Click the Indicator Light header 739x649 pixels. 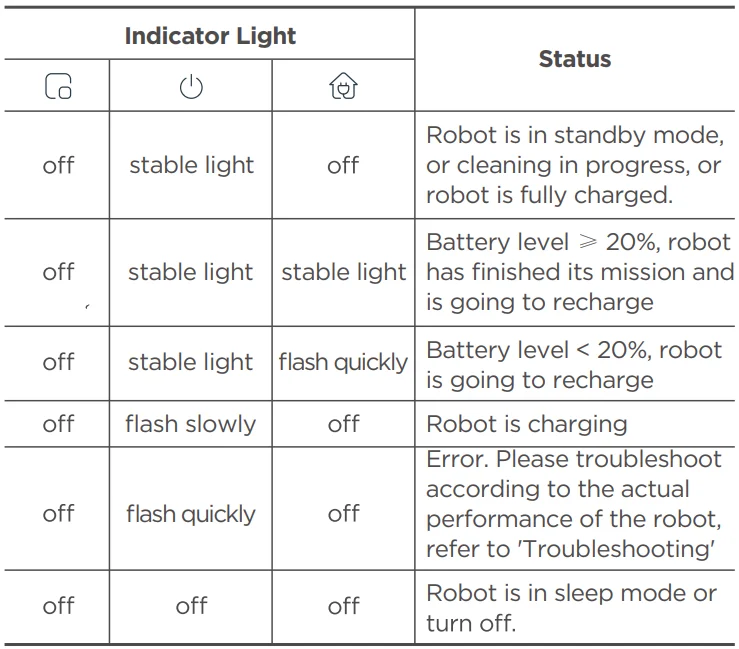point(210,36)
